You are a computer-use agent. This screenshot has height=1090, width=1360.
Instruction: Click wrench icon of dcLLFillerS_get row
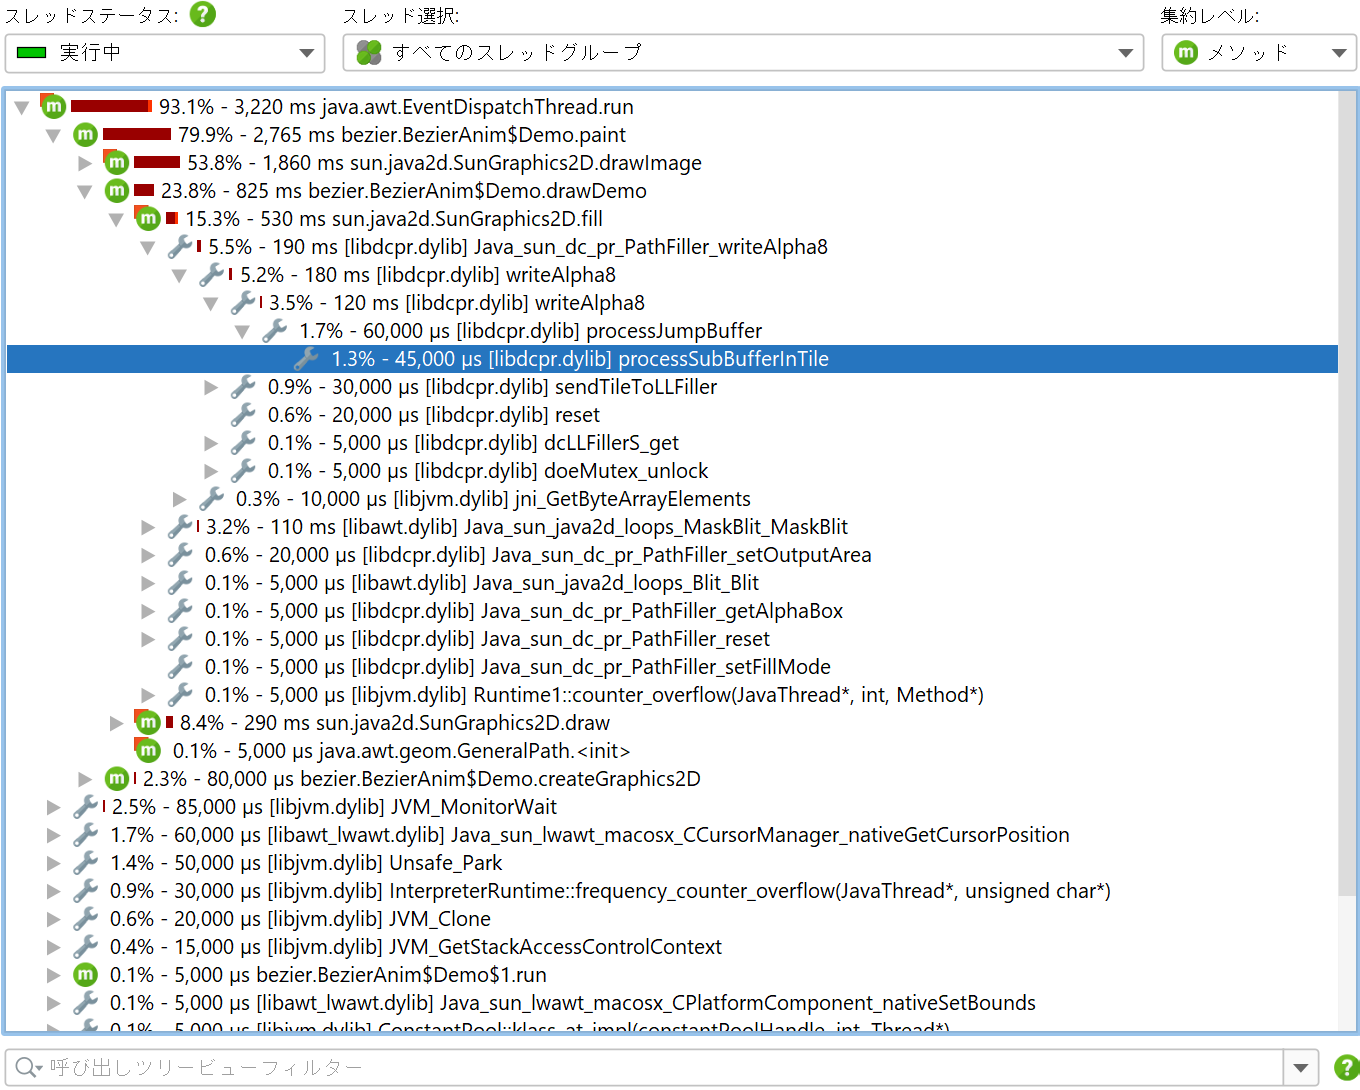[x=243, y=442]
